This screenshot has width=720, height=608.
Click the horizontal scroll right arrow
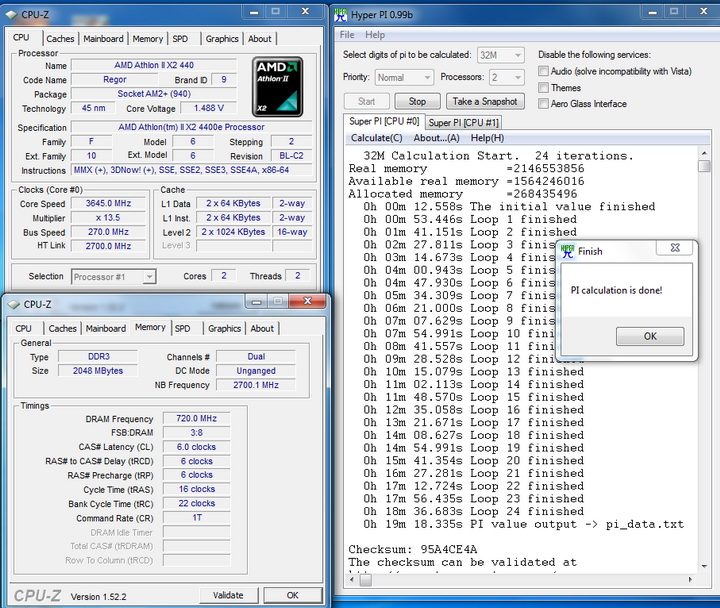click(690, 580)
